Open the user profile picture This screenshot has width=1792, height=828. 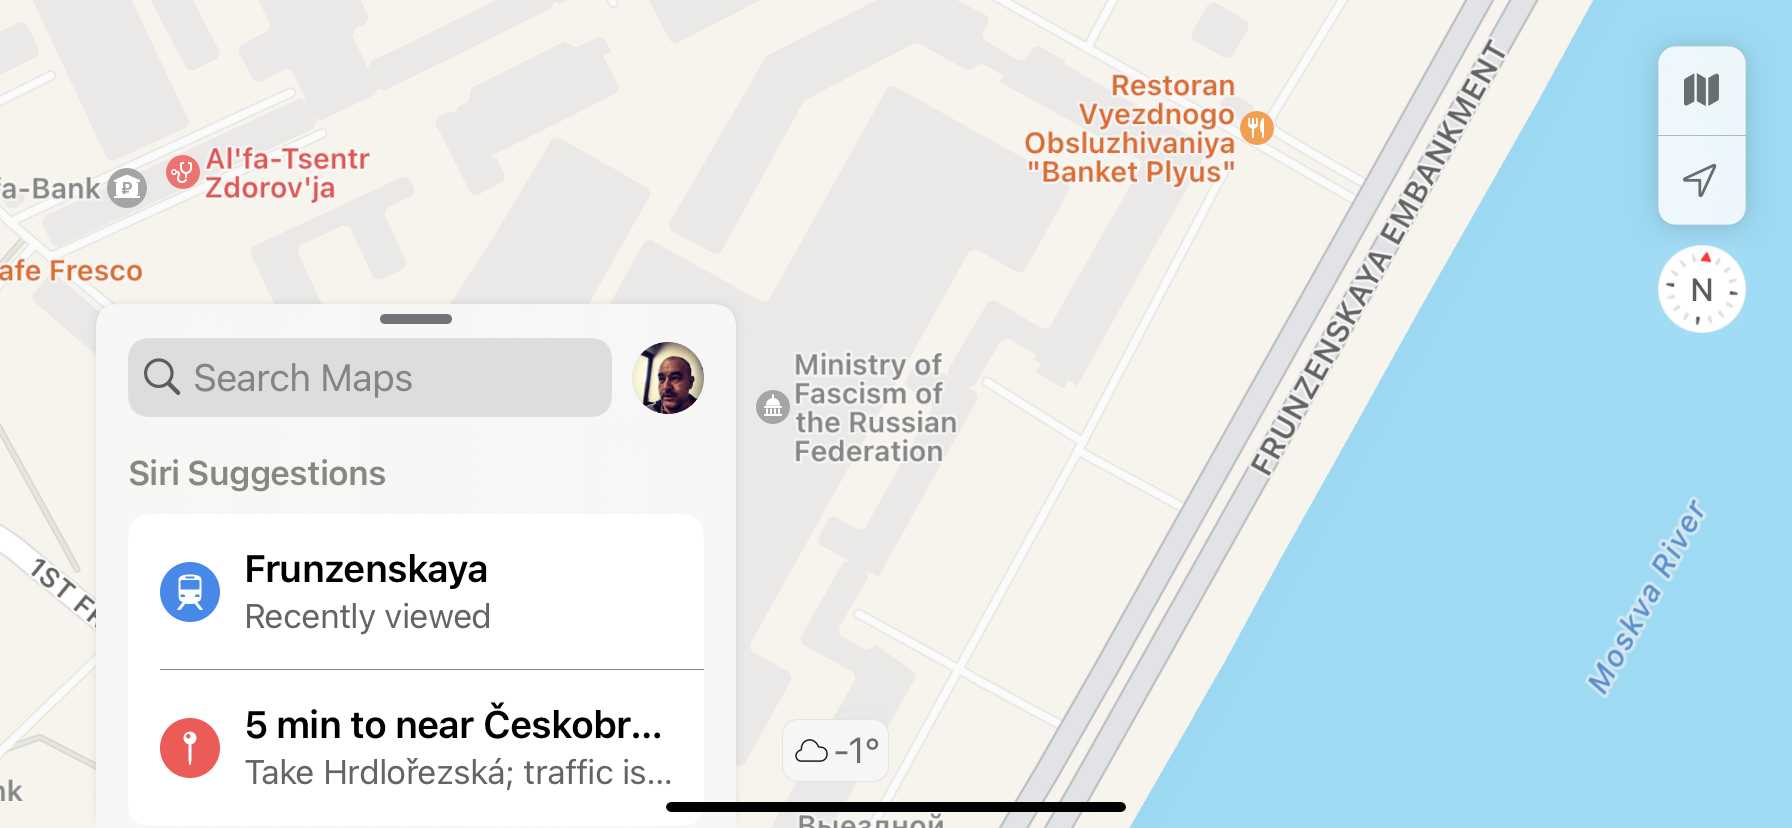(x=668, y=378)
